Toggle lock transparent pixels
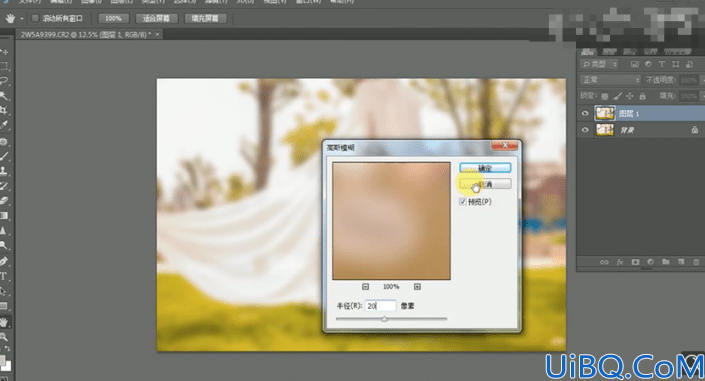The height and width of the screenshot is (381, 705). [x=605, y=96]
